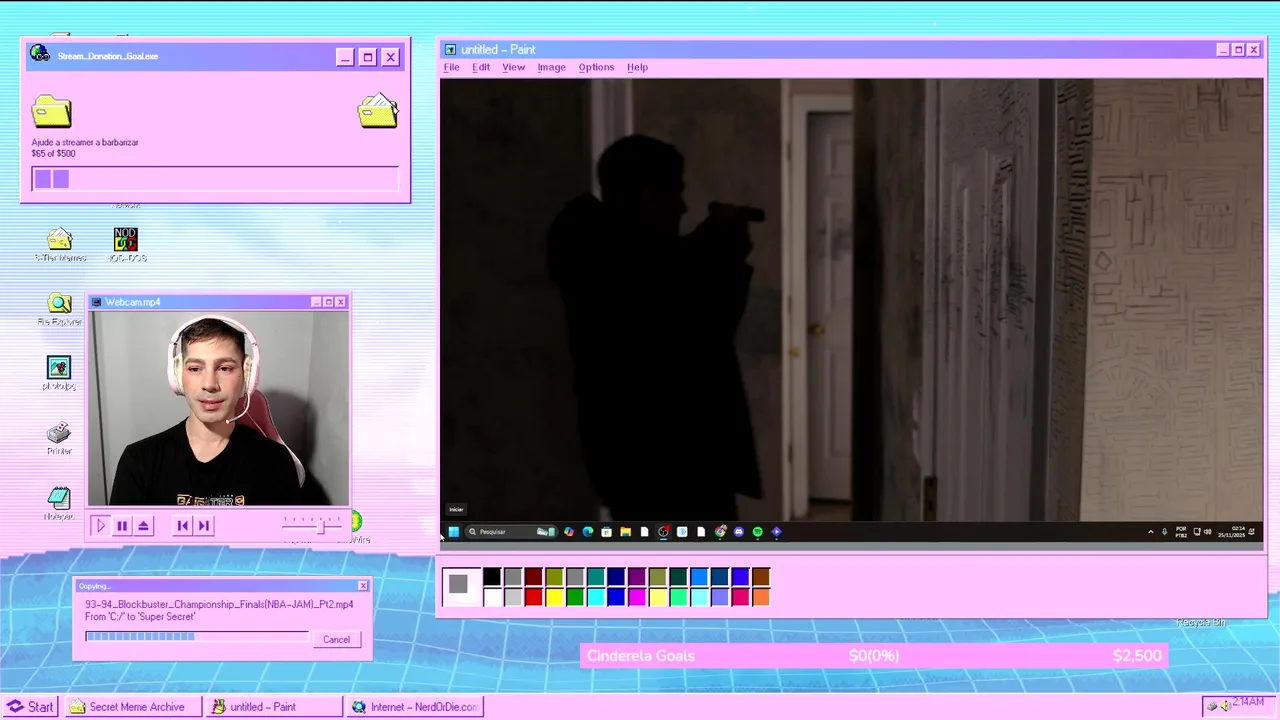
Task: Open Google Chrome in captured Windows taskbar
Action: [x=720, y=532]
